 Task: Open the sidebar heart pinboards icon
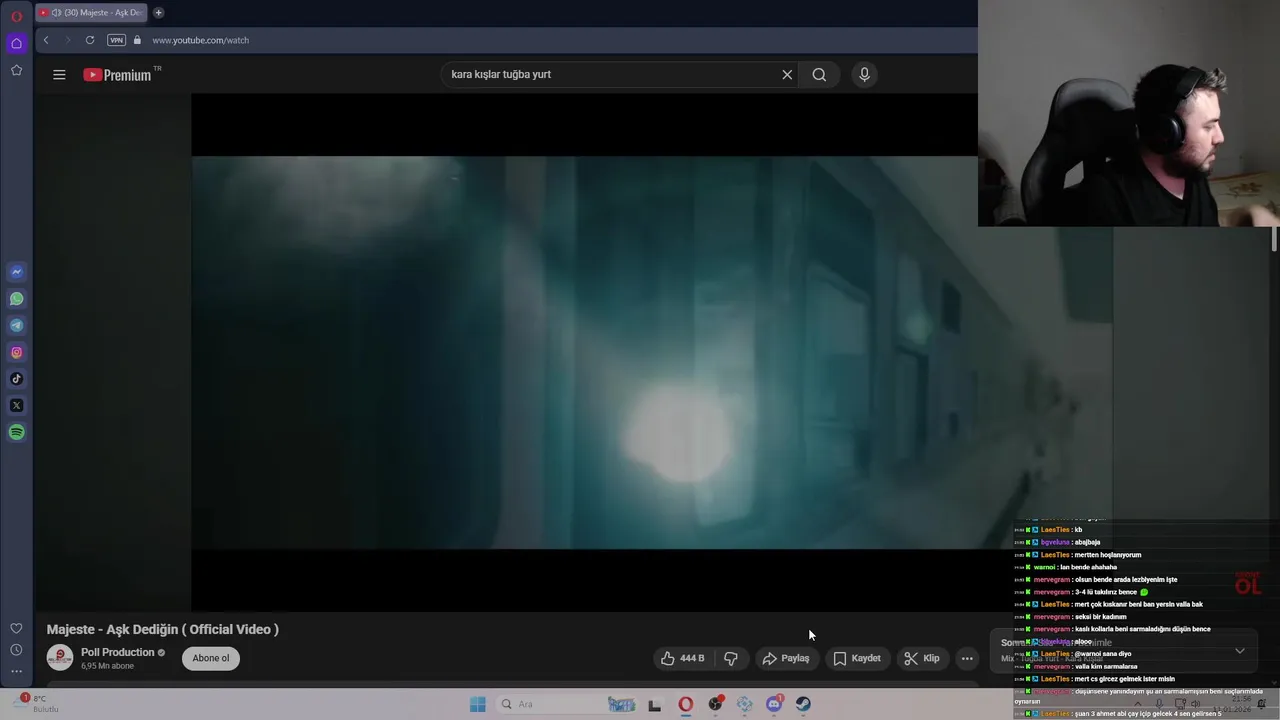16,628
